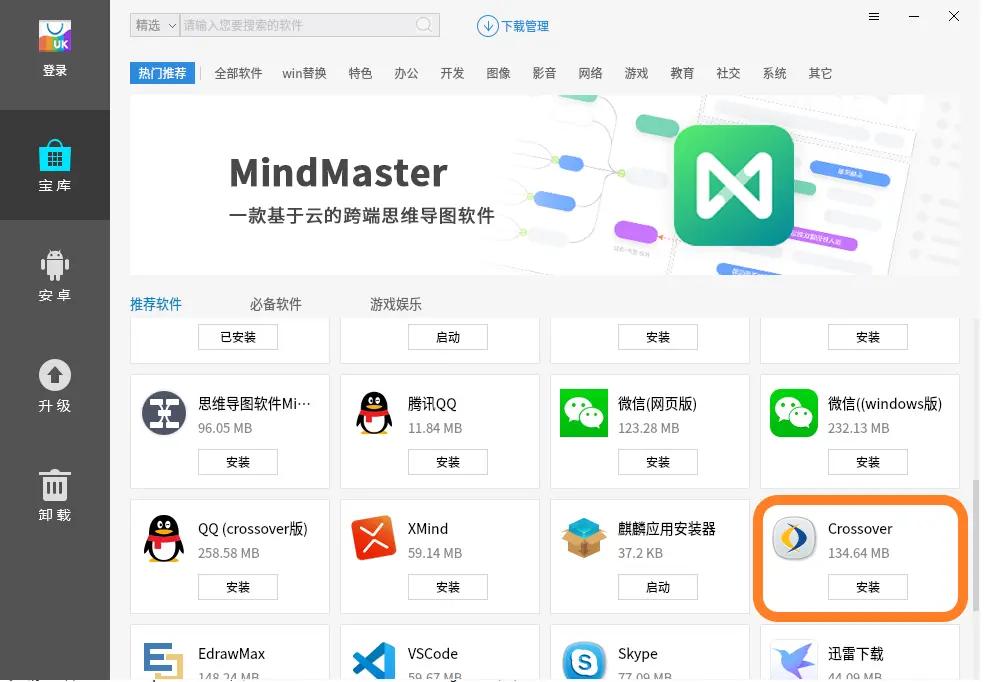This screenshot has width=984, height=682.
Task: Switch to the 办公 category tab
Action: [x=406, y=72]
